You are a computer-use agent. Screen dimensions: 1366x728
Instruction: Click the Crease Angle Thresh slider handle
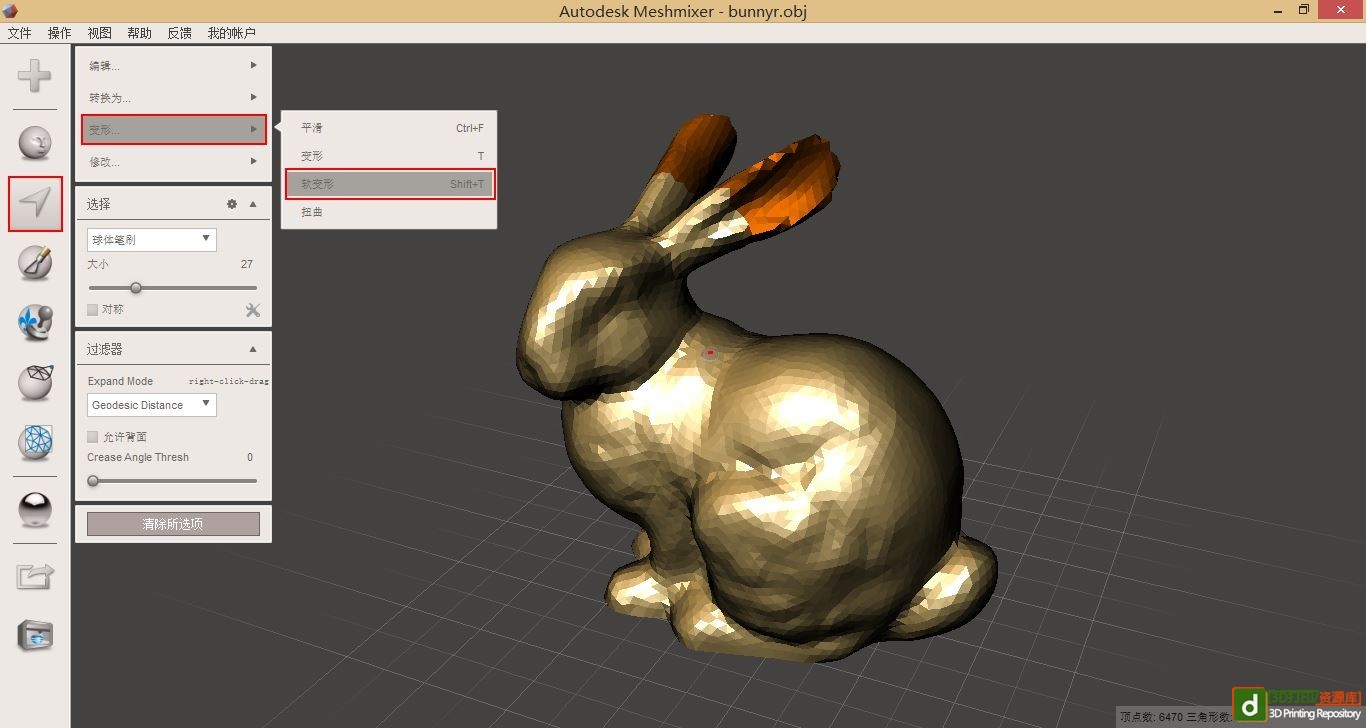click(x=93, y=481)
